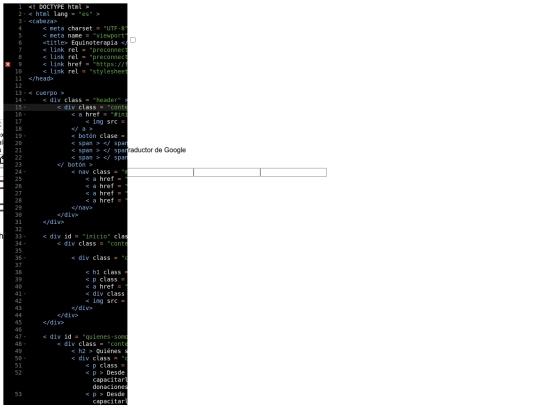
Task: Click line number 45 in the gutter
Action: (x=18, y=323)
